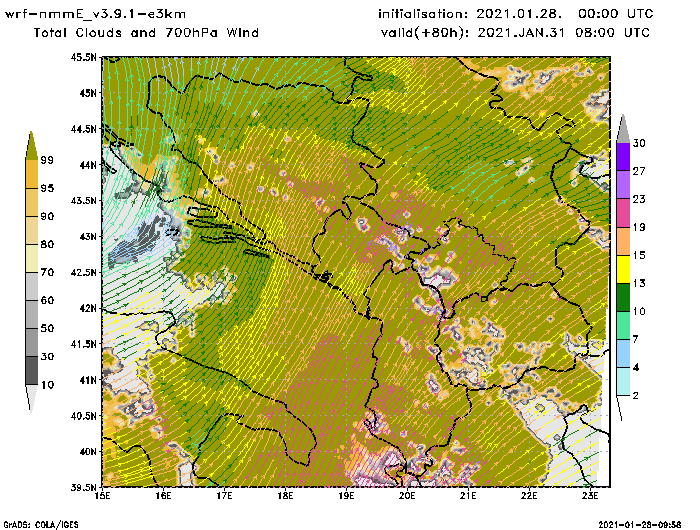The image size is (700, 530).
Task: Click the 19E longitude label
Action: [x=346, y=496]
